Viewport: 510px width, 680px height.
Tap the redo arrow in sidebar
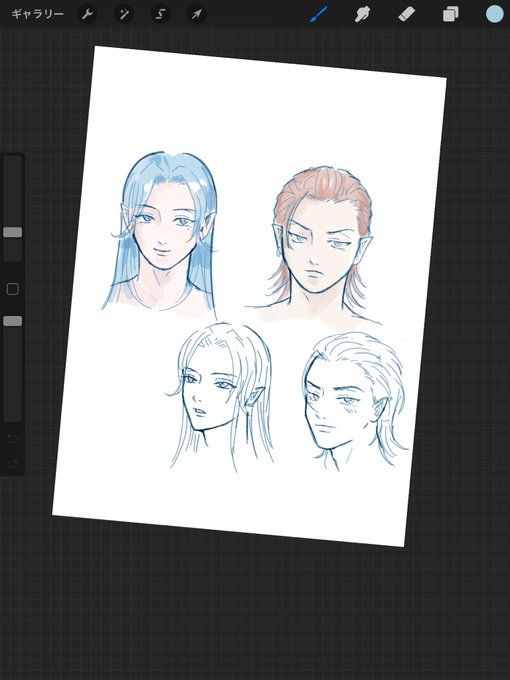click(13, 464)
